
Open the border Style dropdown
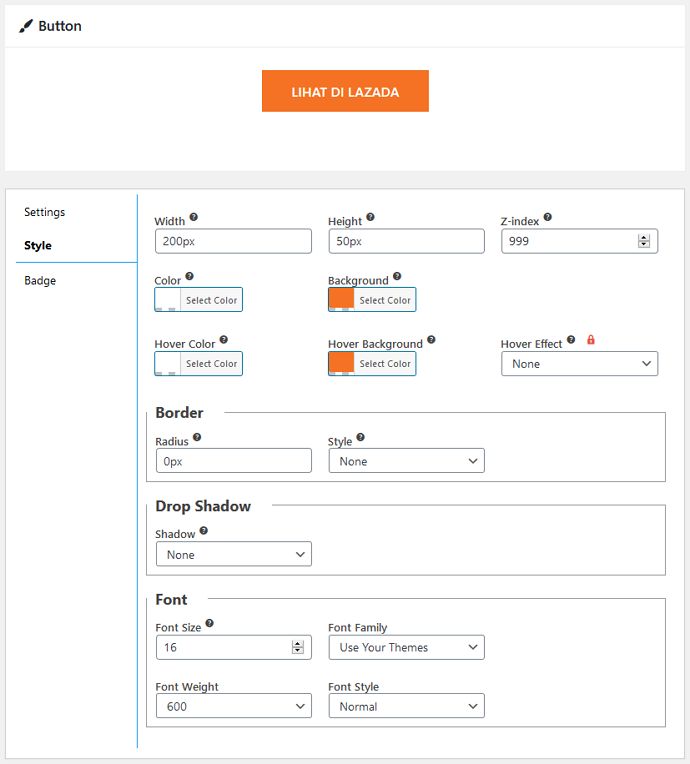(406, 461)
